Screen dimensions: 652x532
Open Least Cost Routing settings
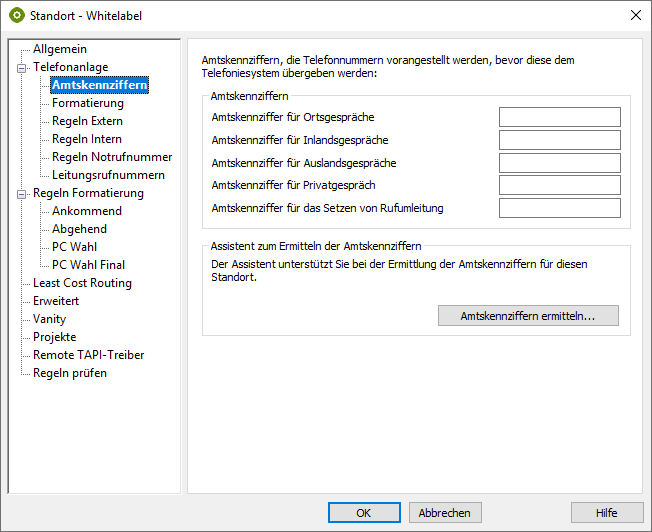click(82, 283)
